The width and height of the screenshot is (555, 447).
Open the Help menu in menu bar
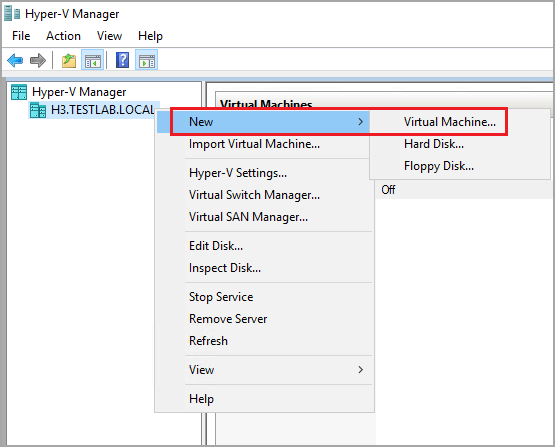(x=150, y=36)
